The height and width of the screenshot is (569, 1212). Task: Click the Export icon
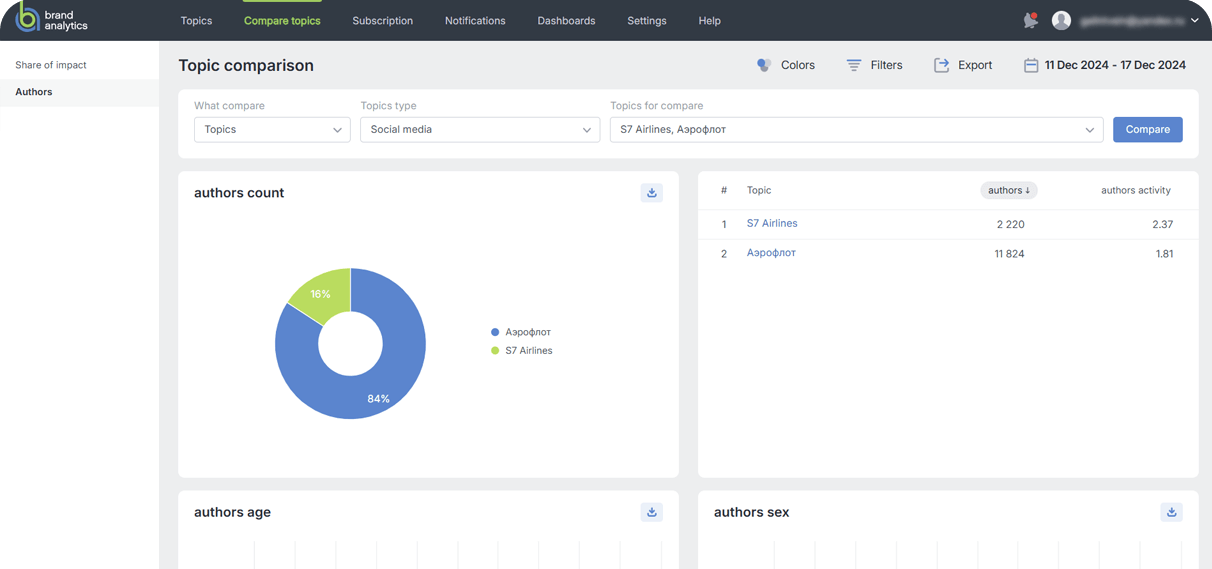(941, 65)
